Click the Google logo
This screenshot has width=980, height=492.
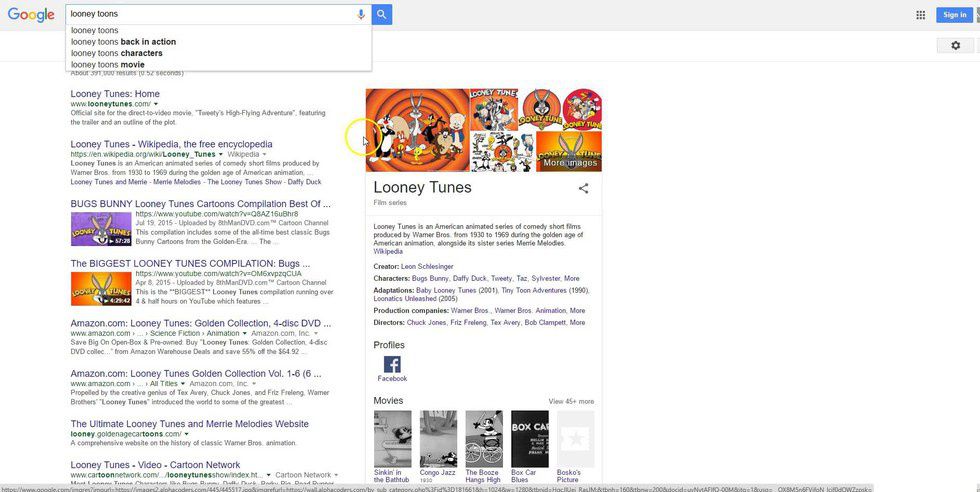[31, 15]
